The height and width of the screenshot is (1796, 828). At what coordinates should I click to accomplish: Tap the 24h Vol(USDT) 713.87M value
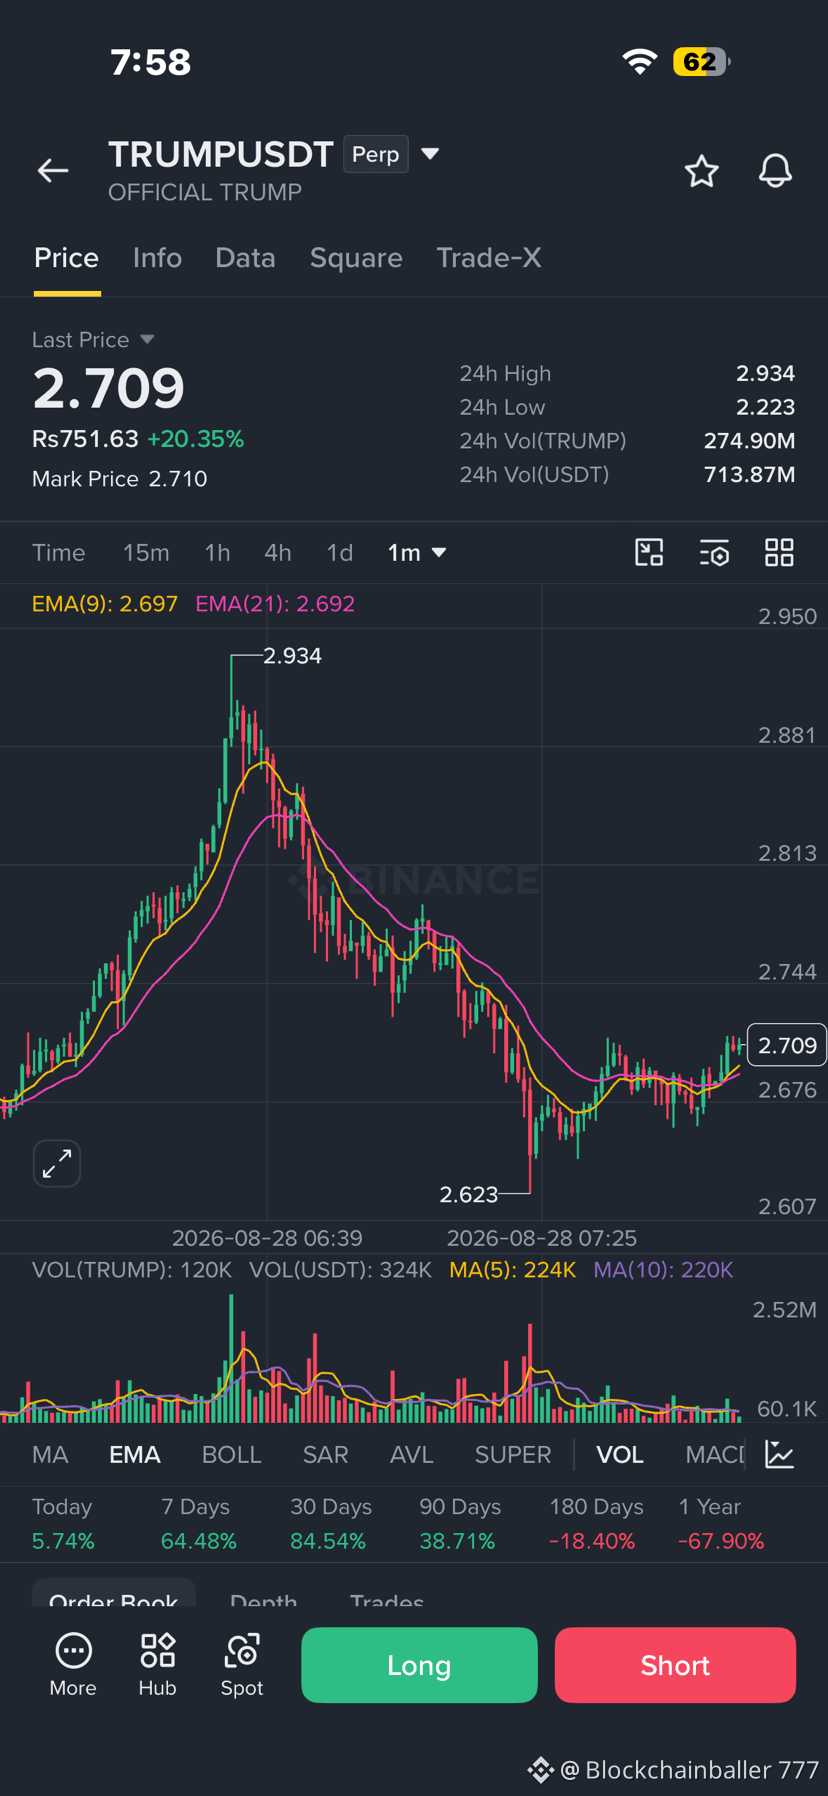(x=749, y=474)
